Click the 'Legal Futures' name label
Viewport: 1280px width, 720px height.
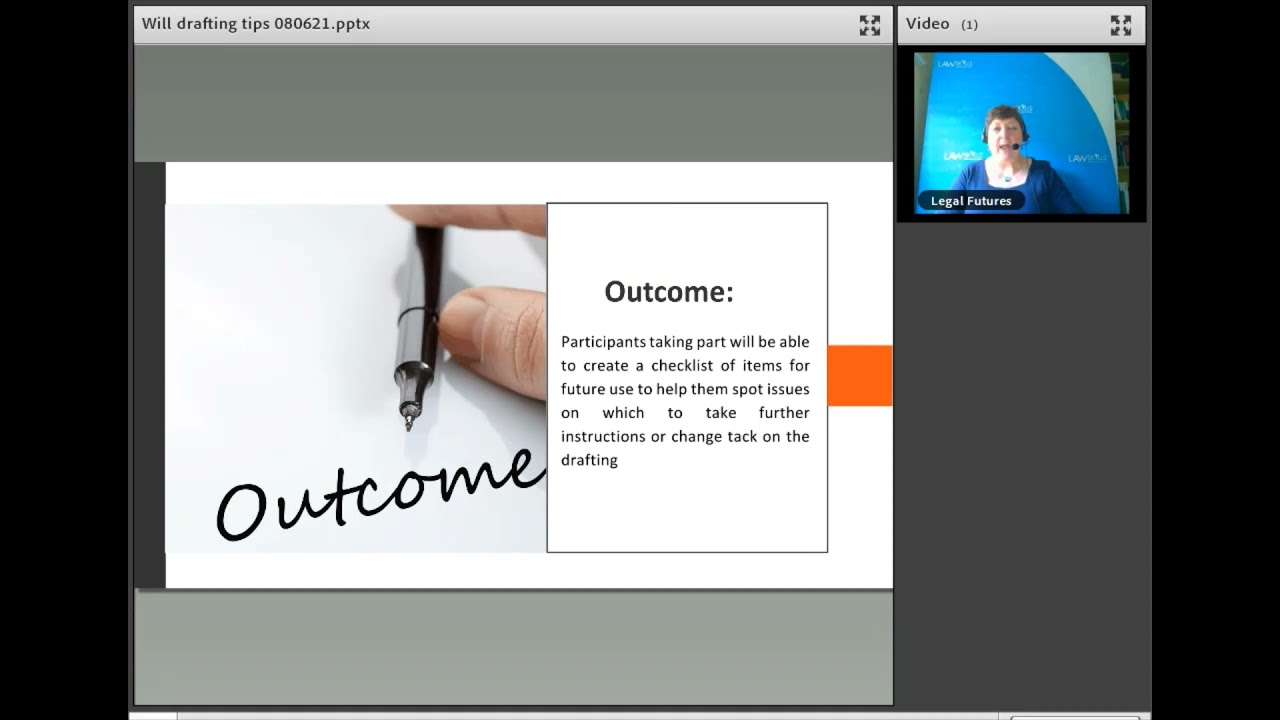point(971,201)
